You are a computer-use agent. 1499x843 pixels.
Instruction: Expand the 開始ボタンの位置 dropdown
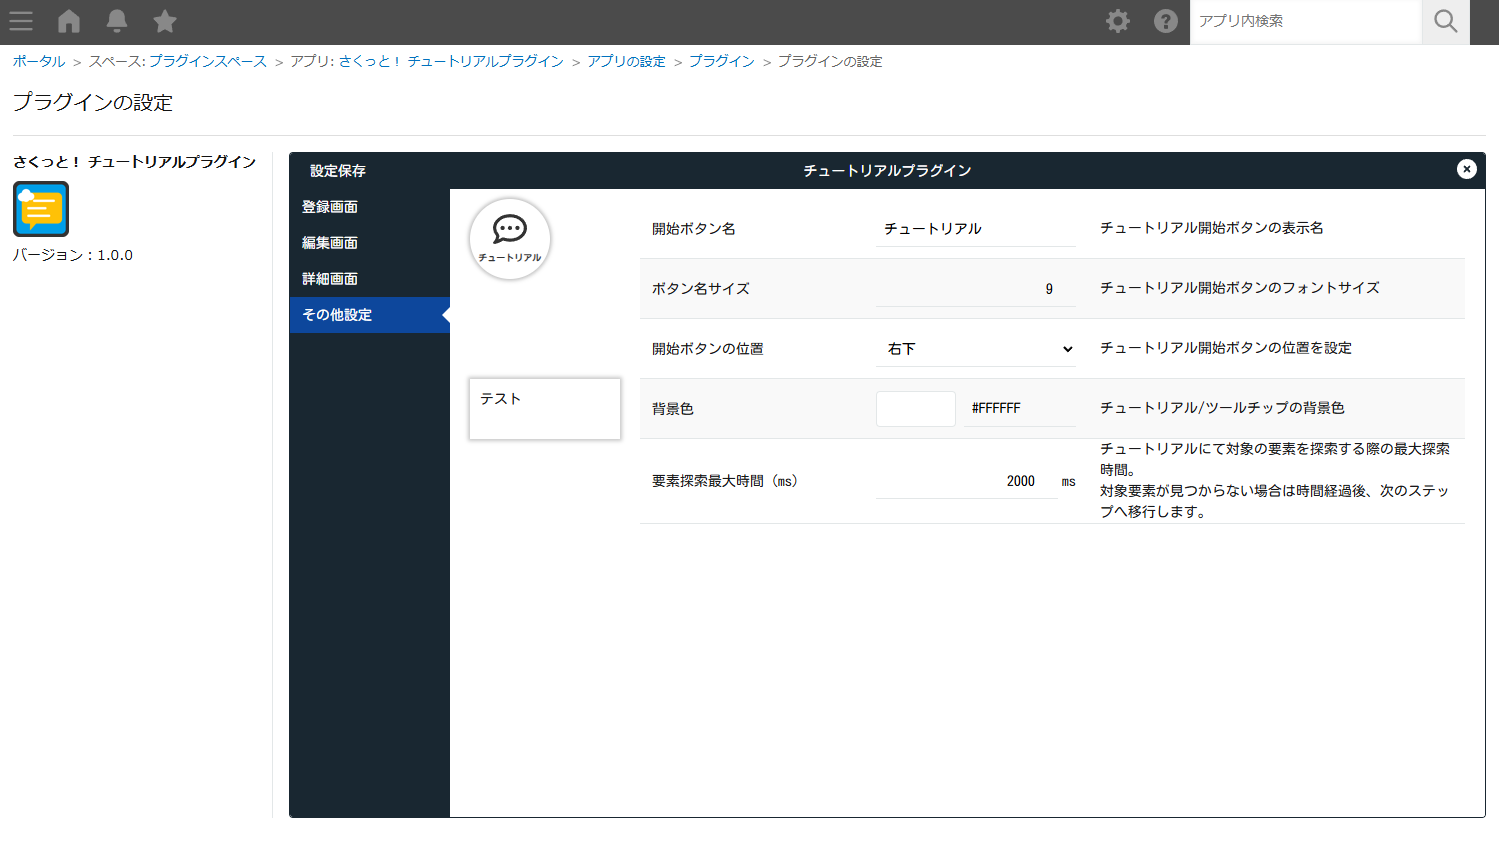(x=976, y=349)
